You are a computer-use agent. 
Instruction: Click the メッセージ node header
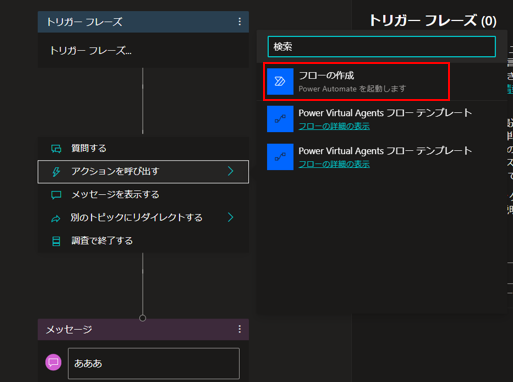click(143, 329)
